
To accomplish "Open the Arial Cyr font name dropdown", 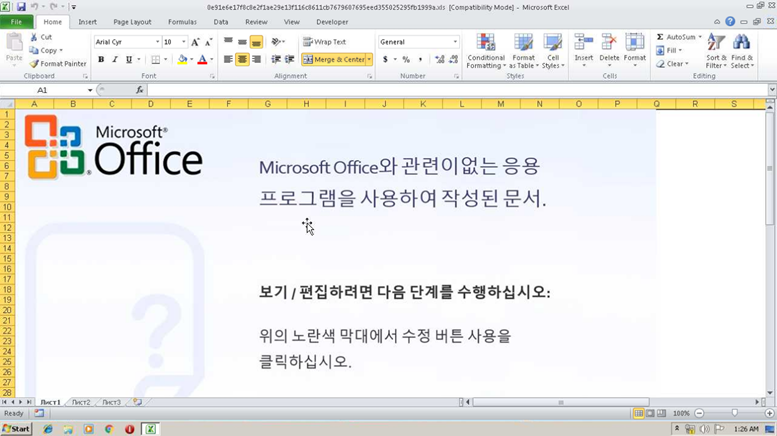I will (157, 42).
